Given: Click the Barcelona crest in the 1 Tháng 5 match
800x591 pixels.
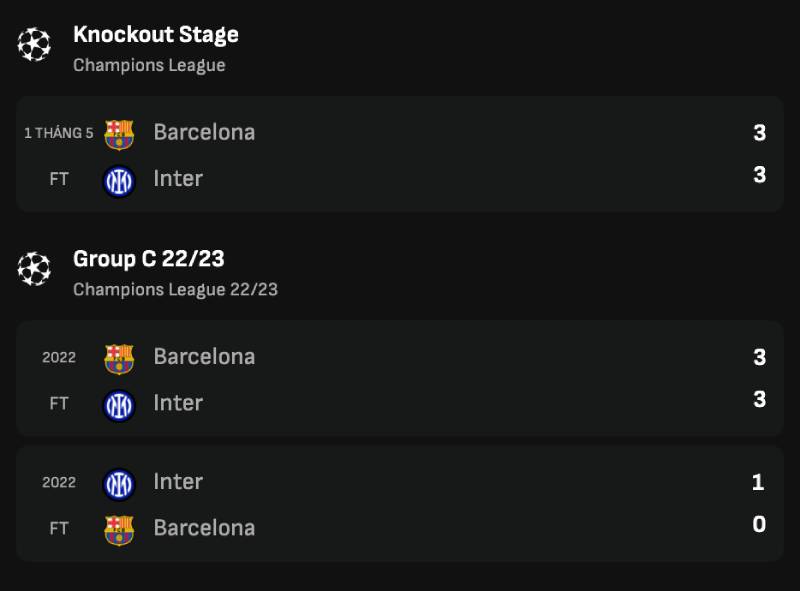Looking at the screenshot, I should point(119,134).
